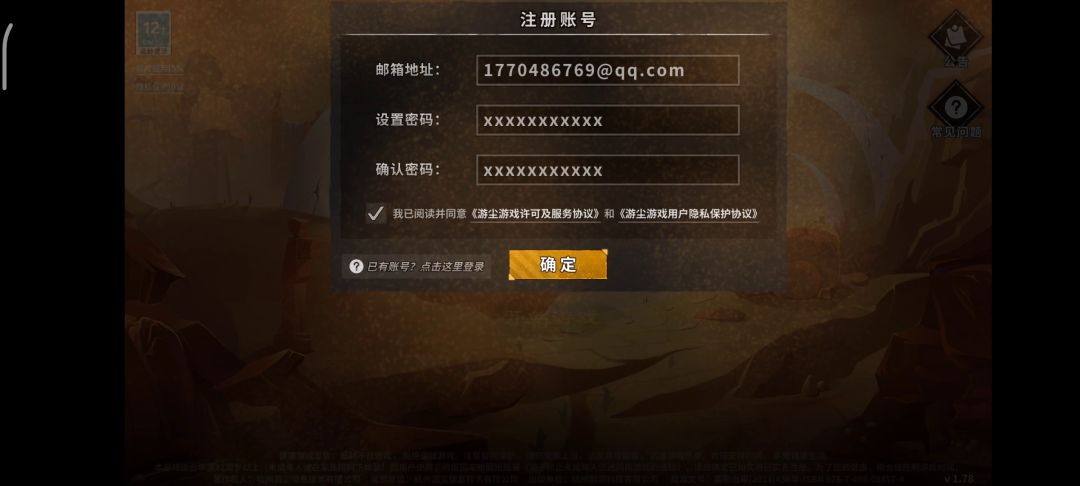Viewport: 1080px width, 486px height.
Task: Open the 公告 announcements icon
Action: click(x=956, y=39)
